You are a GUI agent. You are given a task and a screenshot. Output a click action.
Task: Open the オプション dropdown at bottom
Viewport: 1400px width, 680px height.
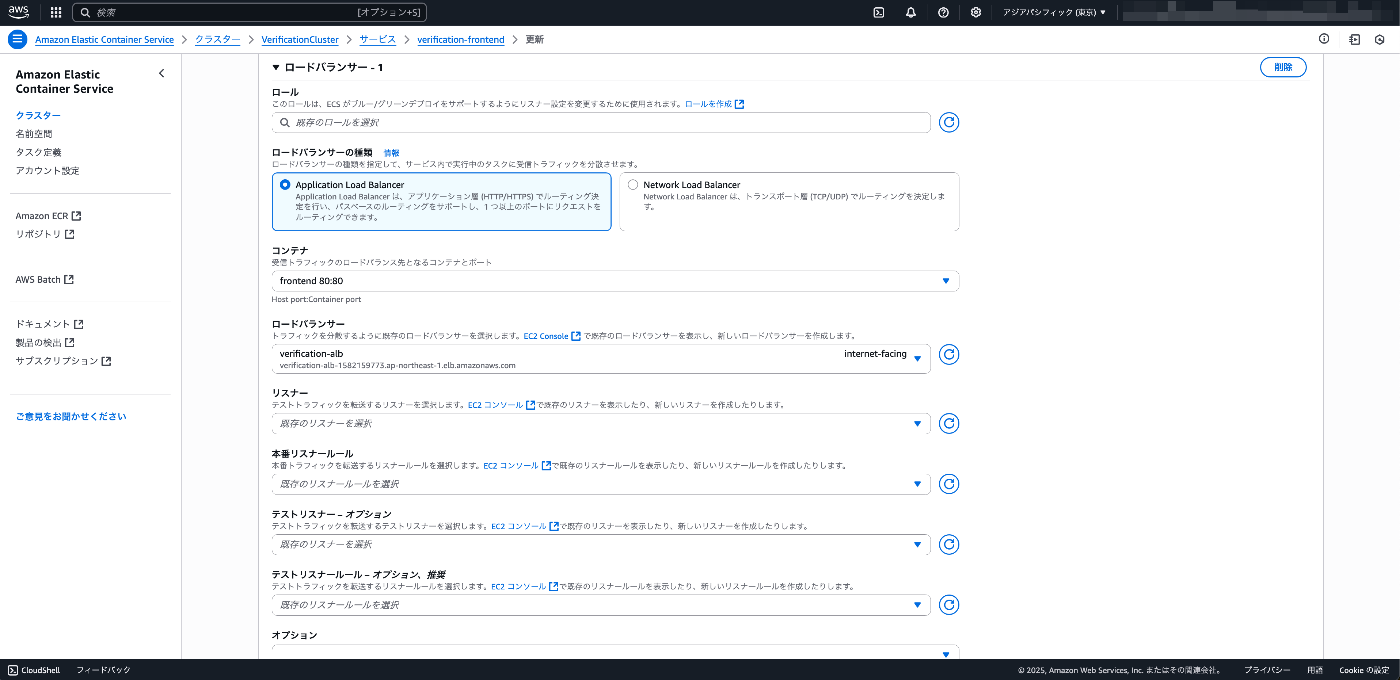click(x=615, y=652)
